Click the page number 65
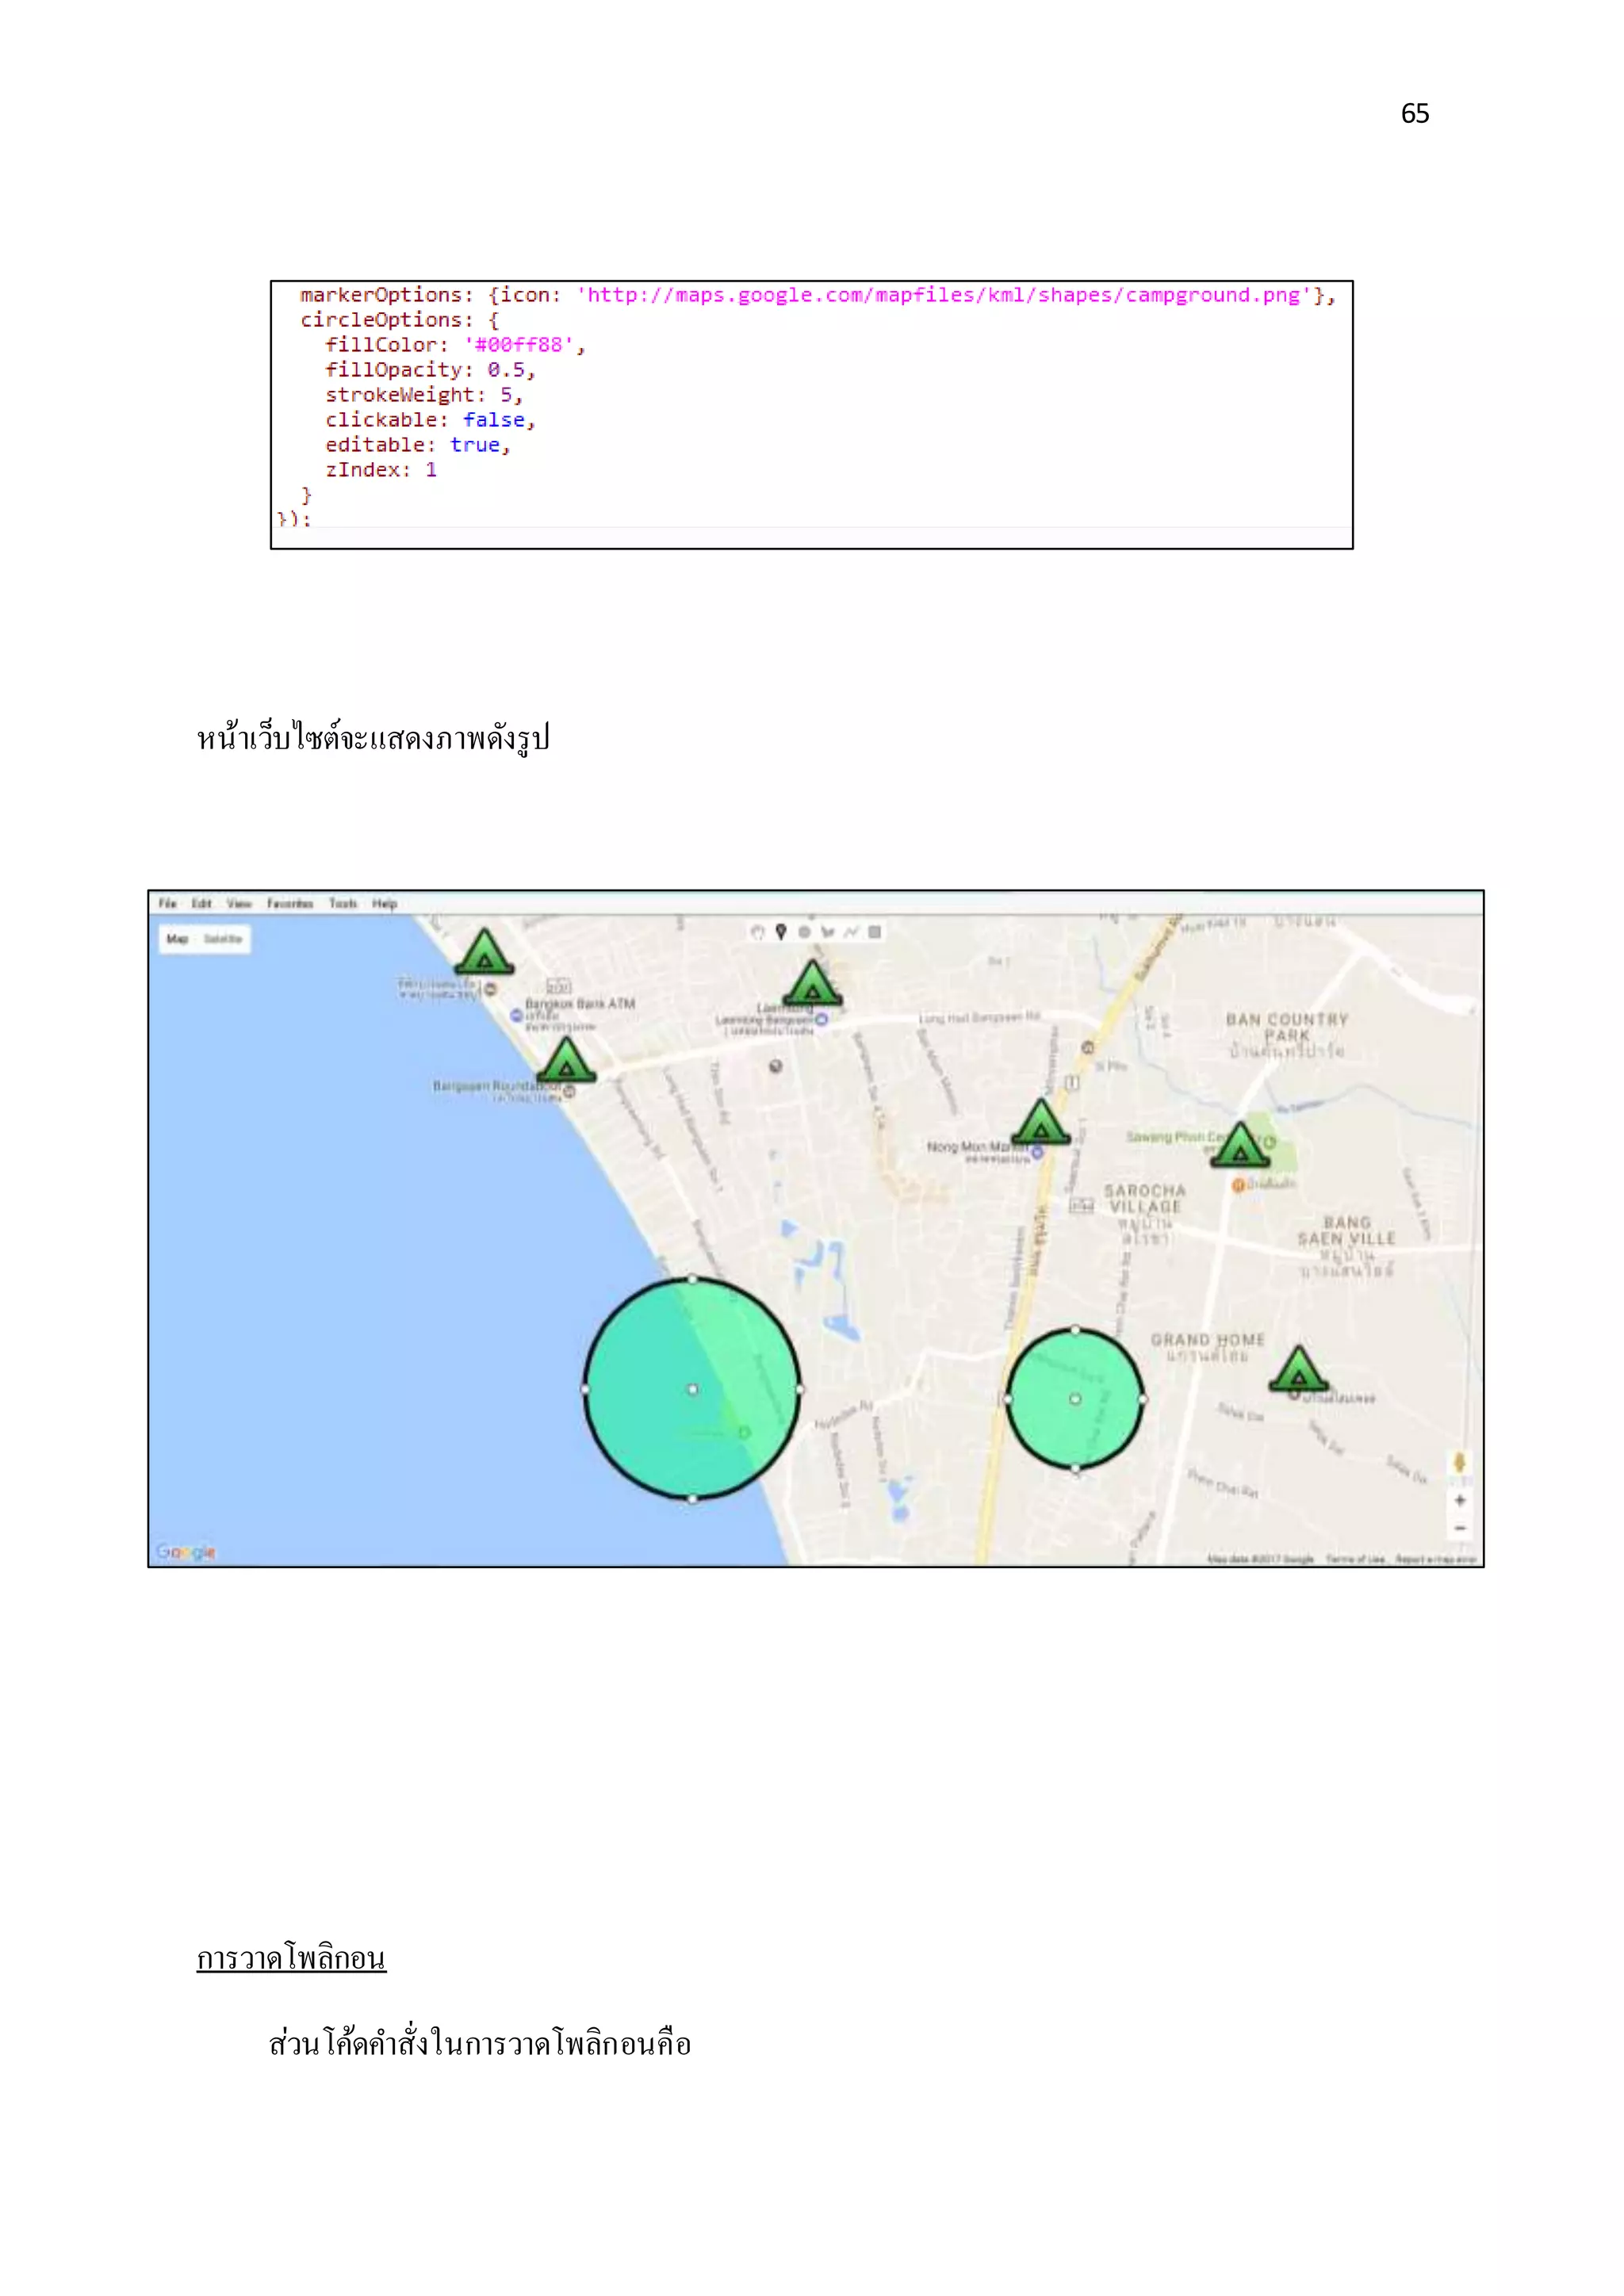 (1415, 113)
